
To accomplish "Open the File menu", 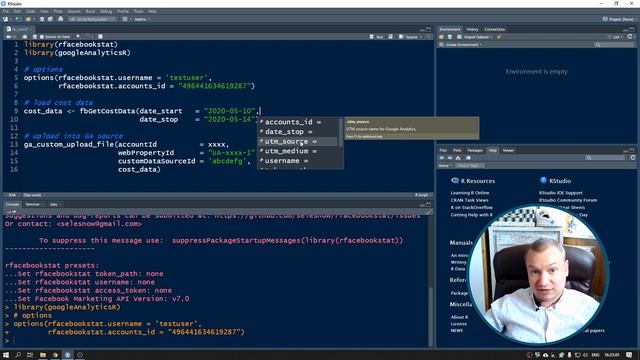I will point(5,11).
